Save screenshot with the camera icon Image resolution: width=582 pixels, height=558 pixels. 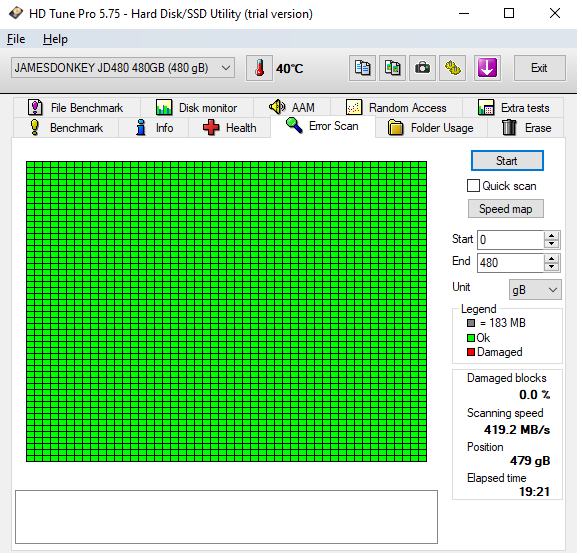coord(422,68)
